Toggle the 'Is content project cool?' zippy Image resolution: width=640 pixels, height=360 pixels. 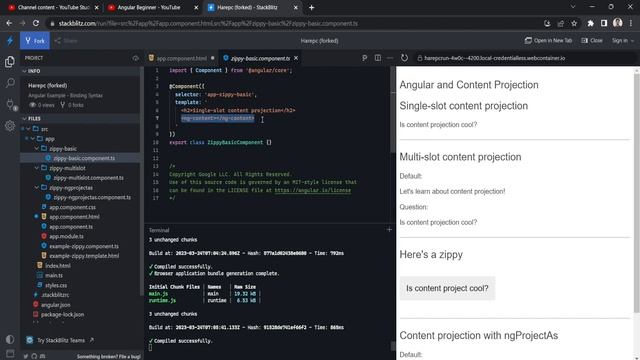coord(447,288)
